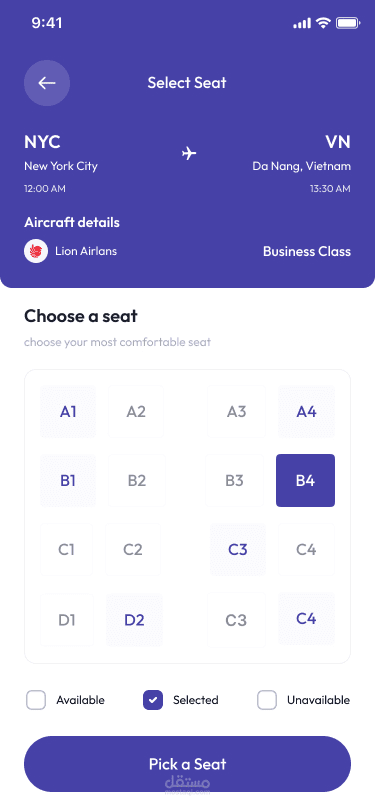Tap the Business Class label
This screenshot has width=375, height=812.
pos(307,252)
